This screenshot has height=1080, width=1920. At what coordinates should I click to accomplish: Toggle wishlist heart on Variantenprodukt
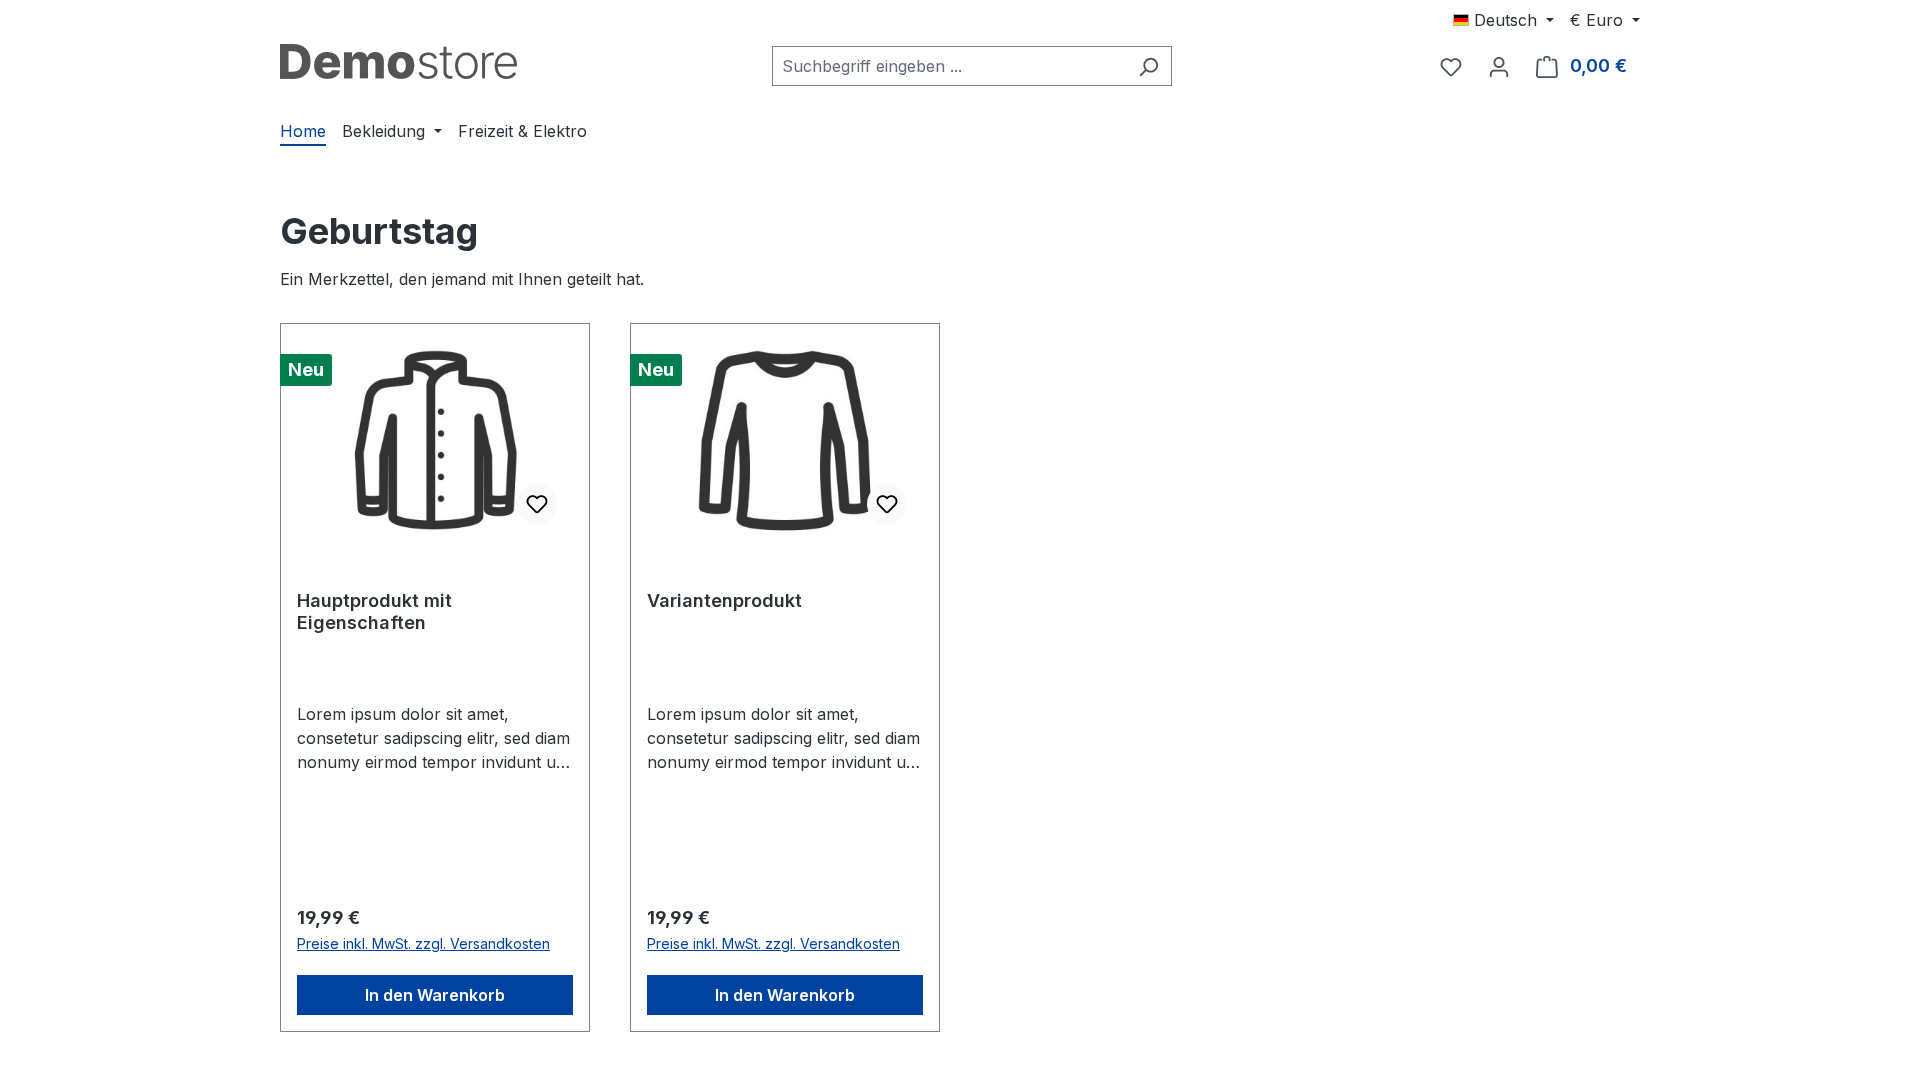tap(887, 504)
